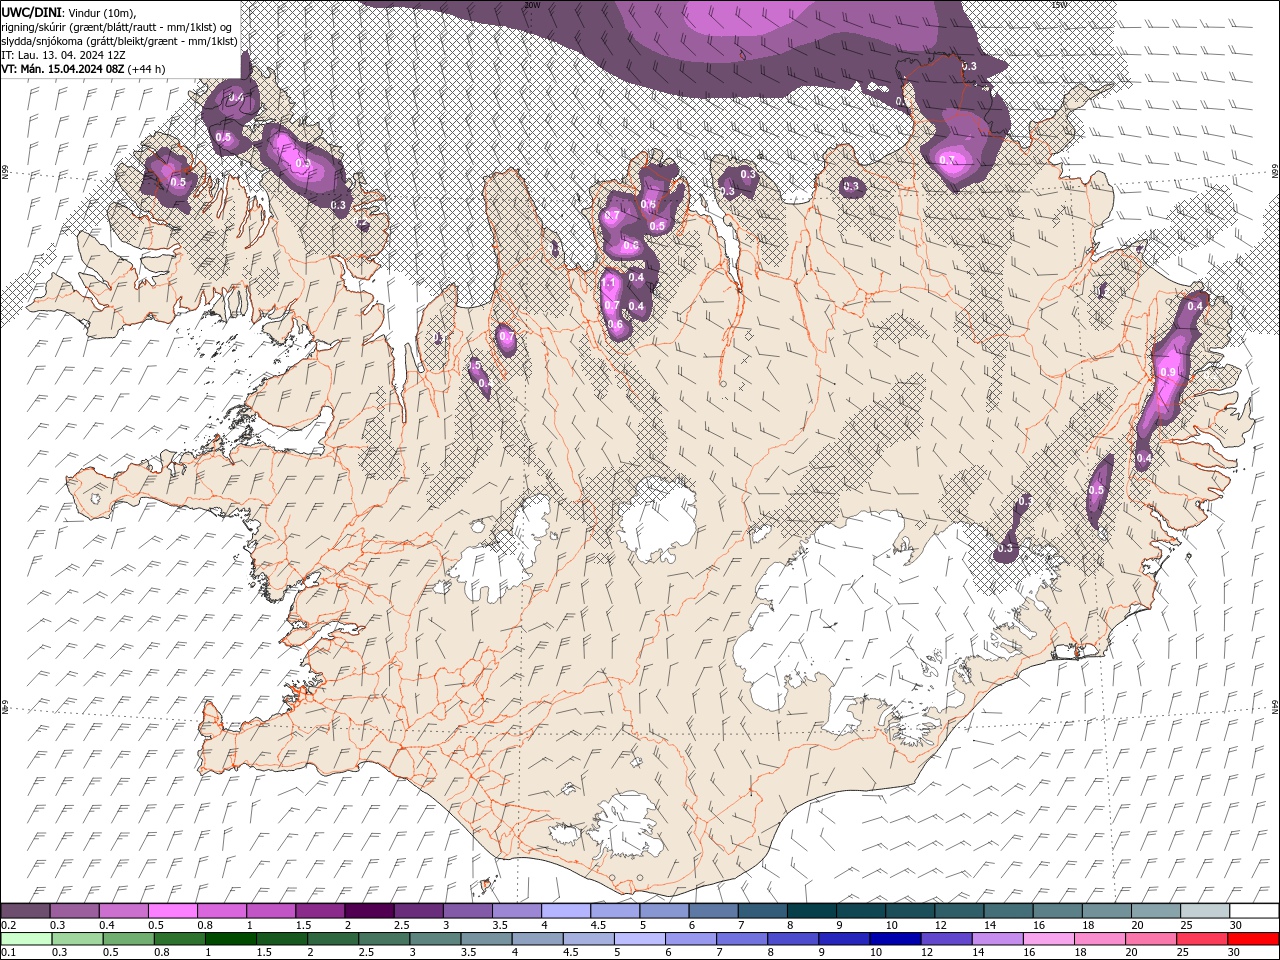This screenshot has width=1280, height=960.
Task: Click the 'slydda/snjókoma' legend description line
Action: click(120, 41)
